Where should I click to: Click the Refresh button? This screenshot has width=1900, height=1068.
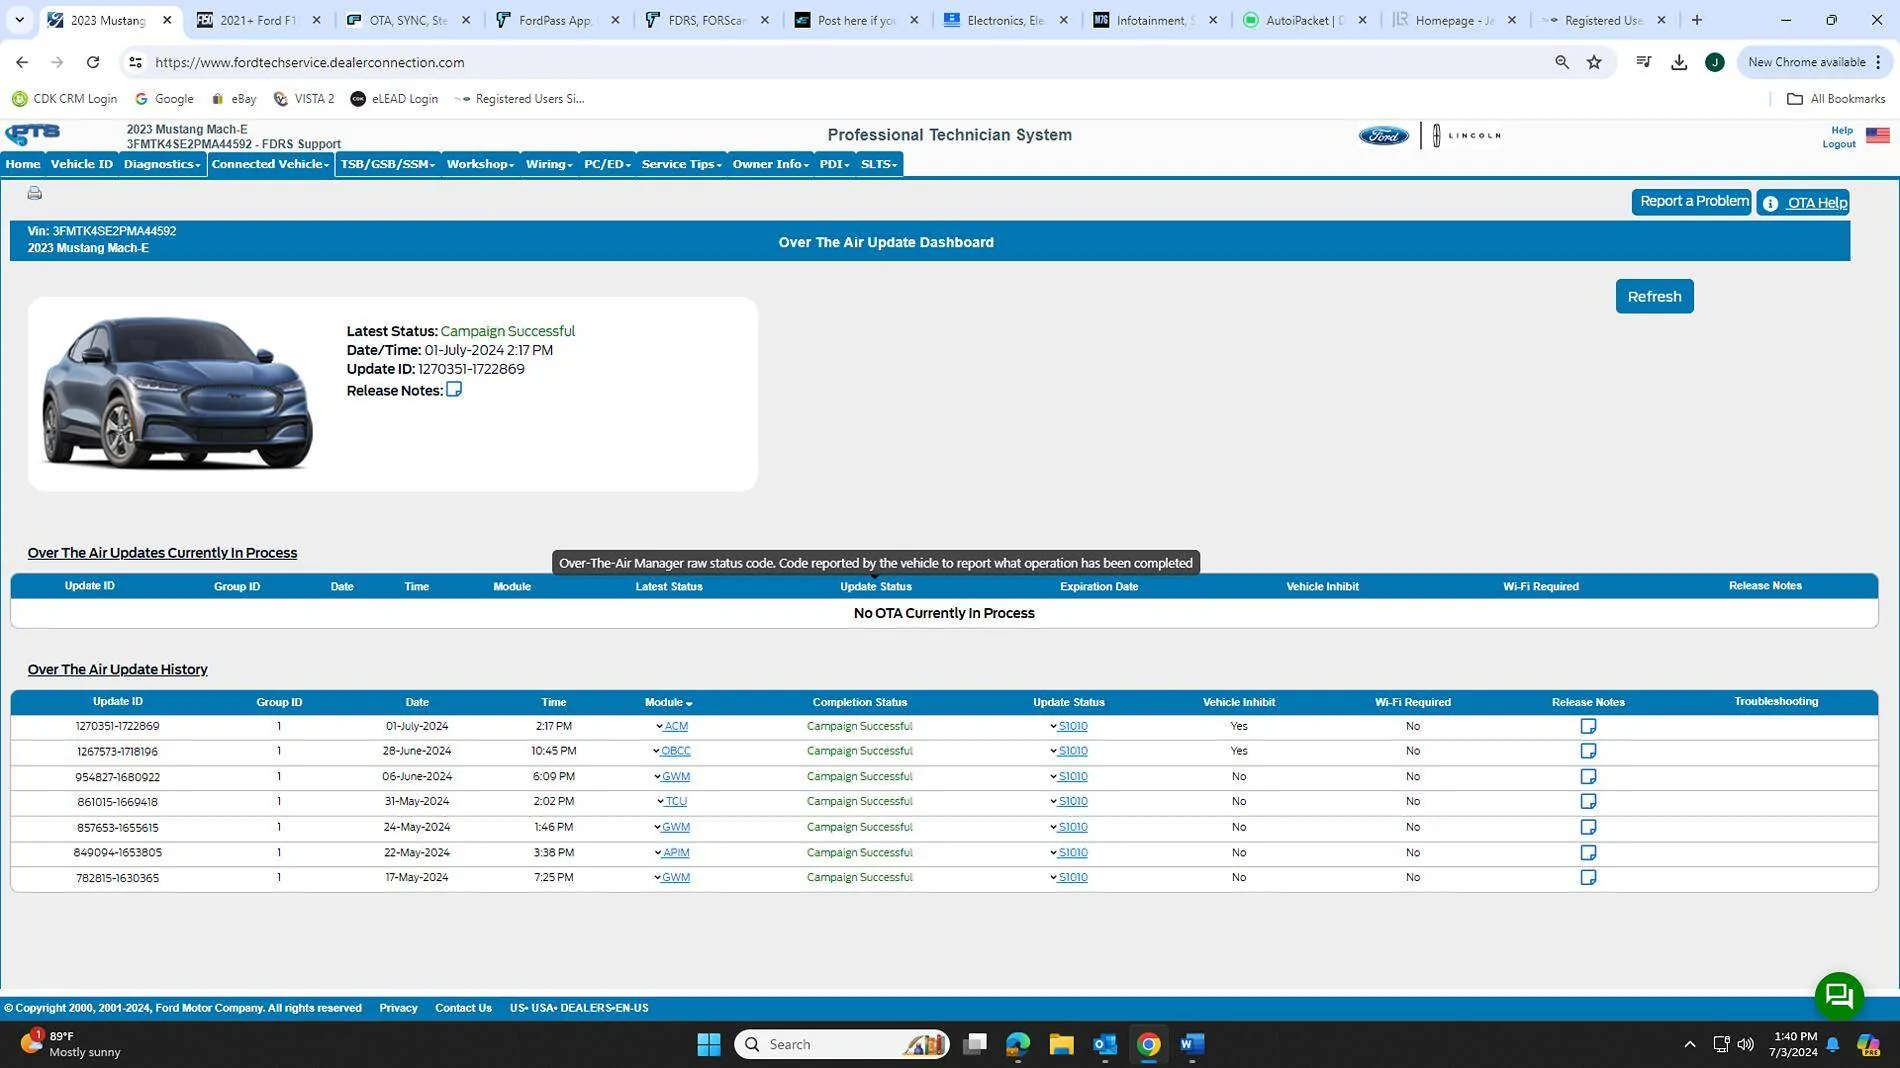pos(1654,296)
